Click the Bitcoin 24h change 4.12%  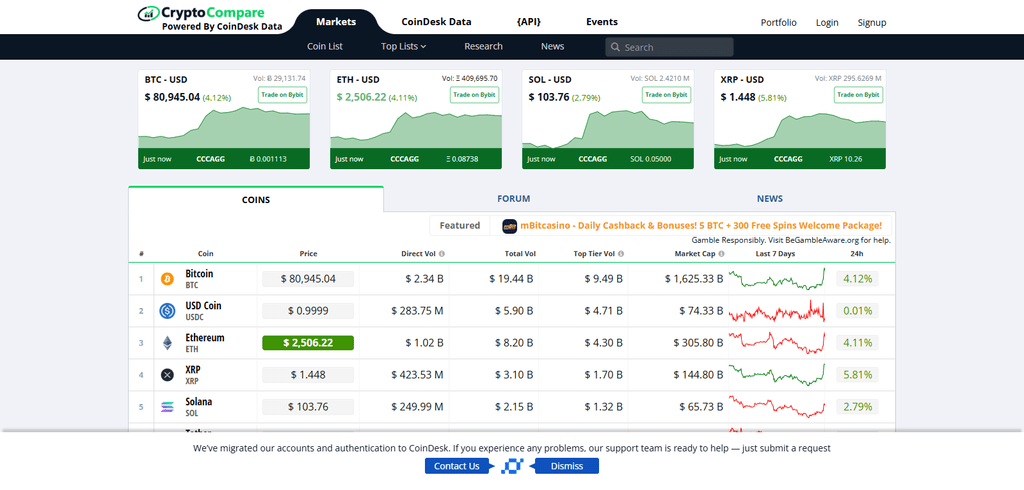pyautogui.click(x=858, y=279)
